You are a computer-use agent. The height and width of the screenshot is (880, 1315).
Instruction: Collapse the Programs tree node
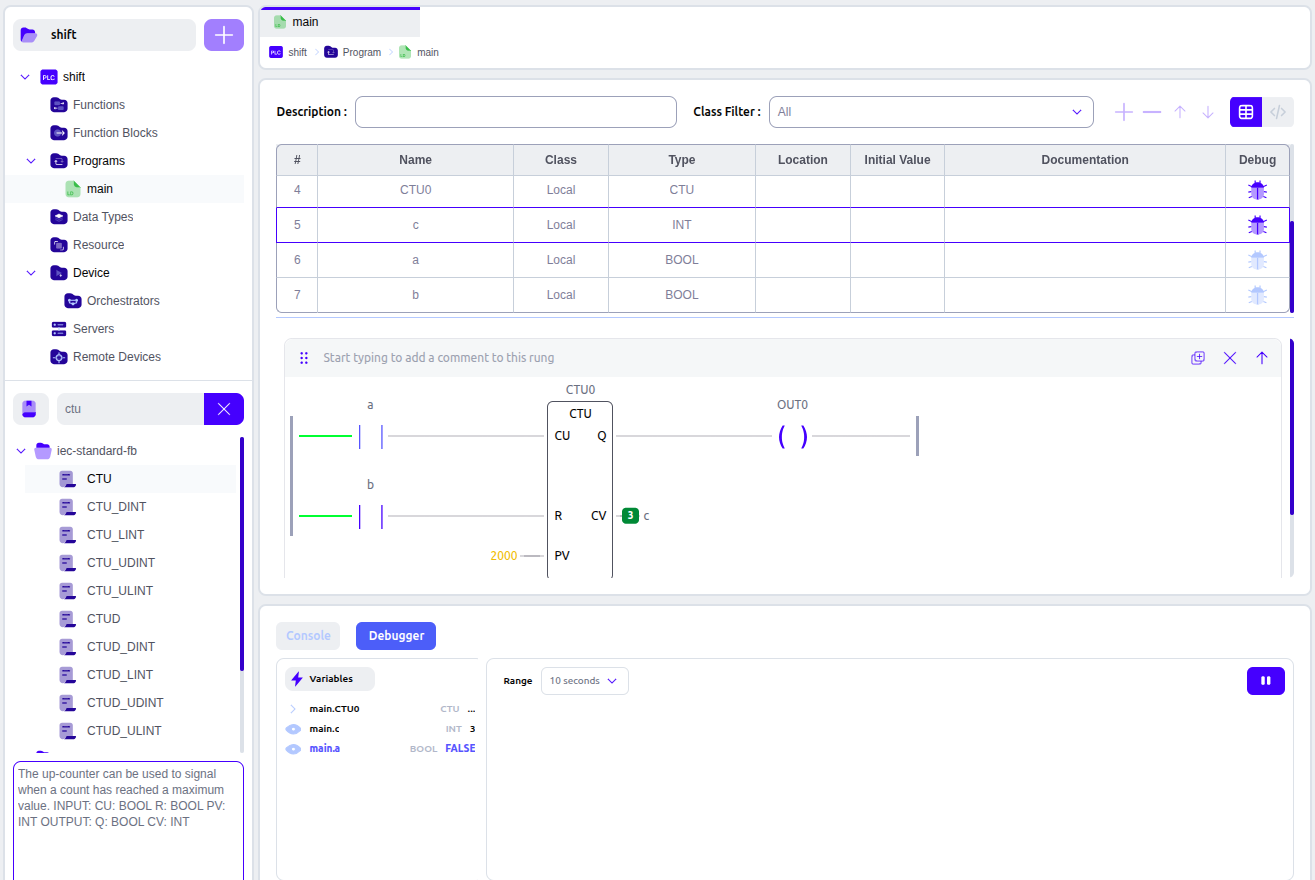pyautogui.click(x=31, y=161)
